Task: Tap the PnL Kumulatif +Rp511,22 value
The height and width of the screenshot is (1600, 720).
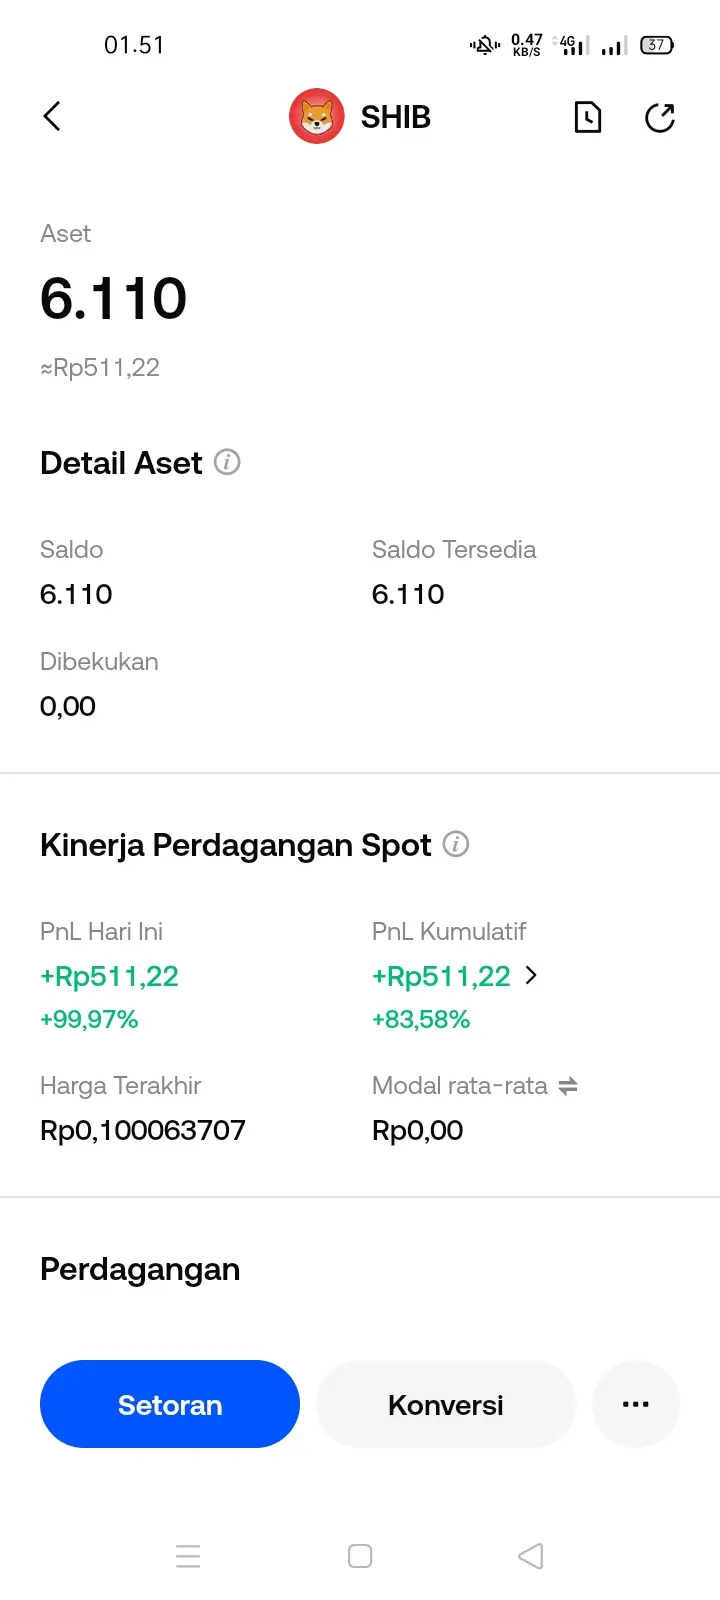Action: [441, 976]
